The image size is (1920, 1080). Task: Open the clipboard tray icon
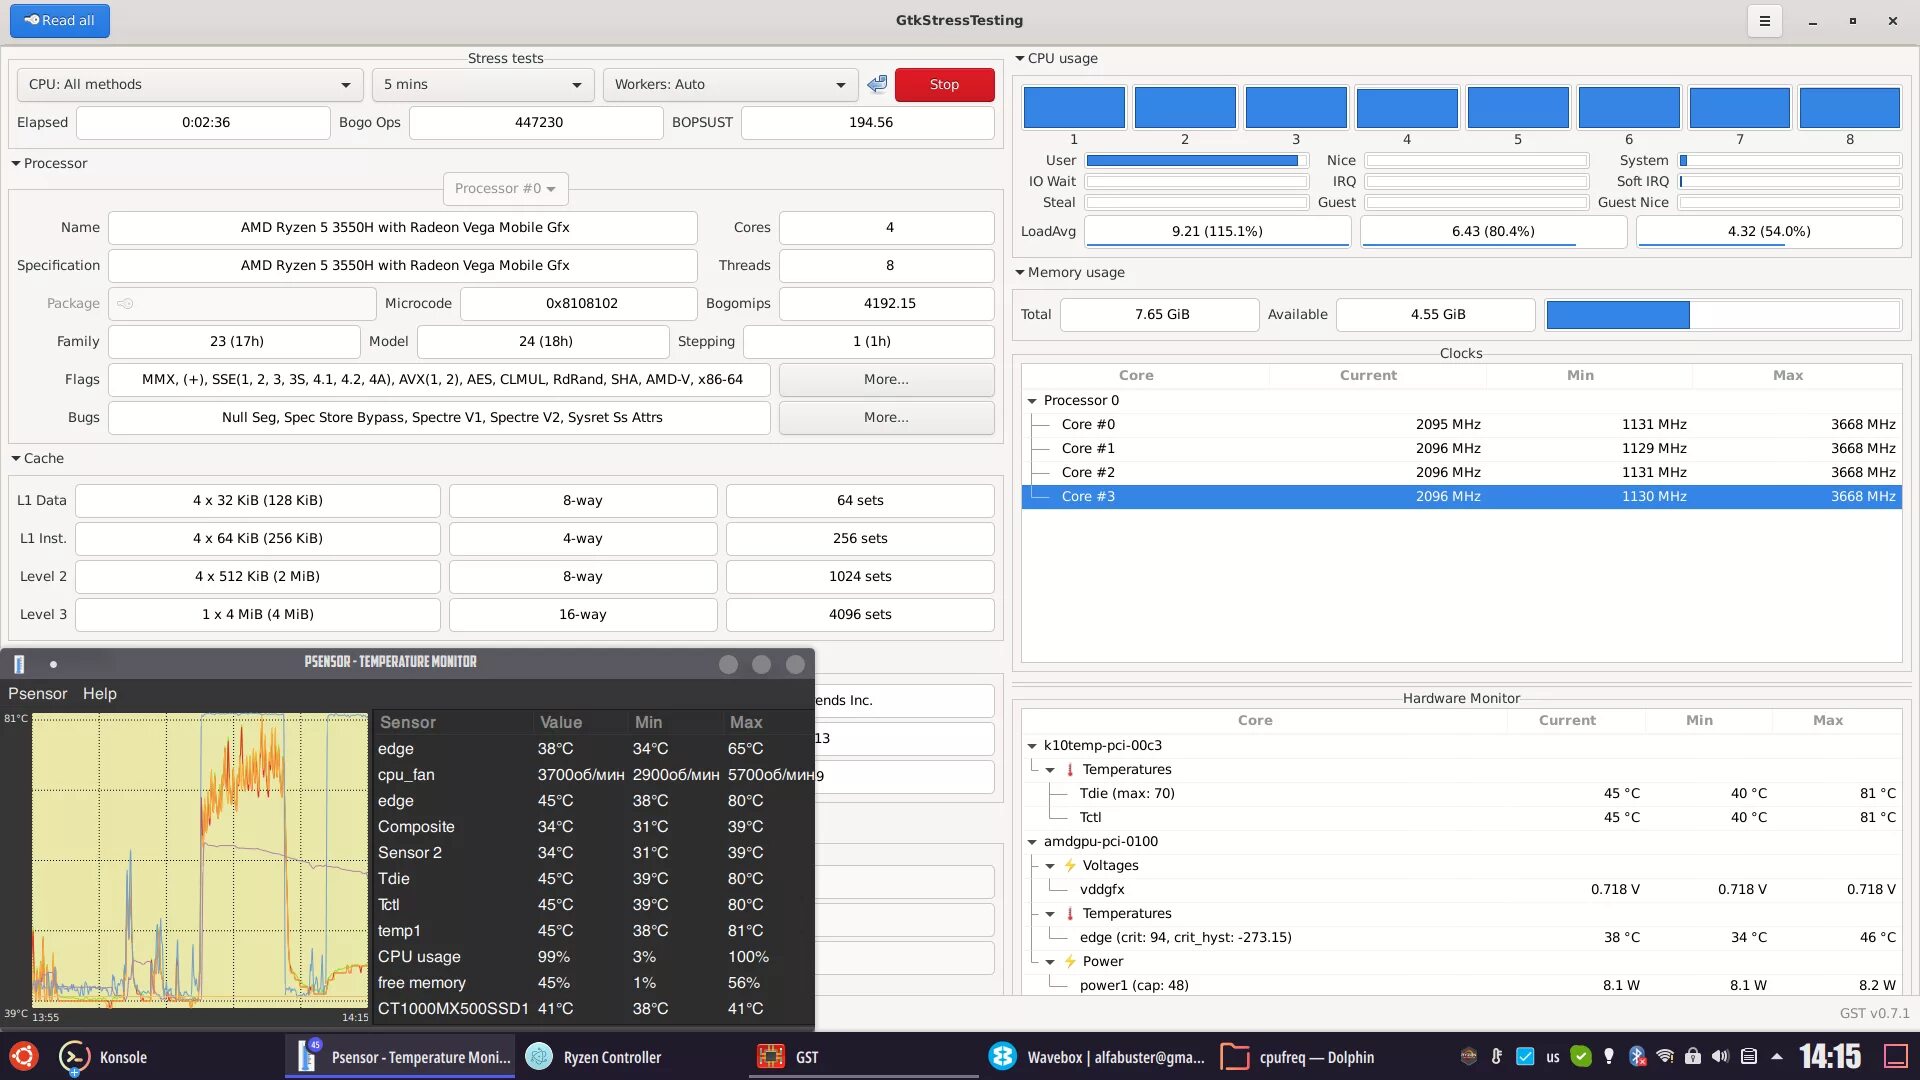coord(1748,1056)
